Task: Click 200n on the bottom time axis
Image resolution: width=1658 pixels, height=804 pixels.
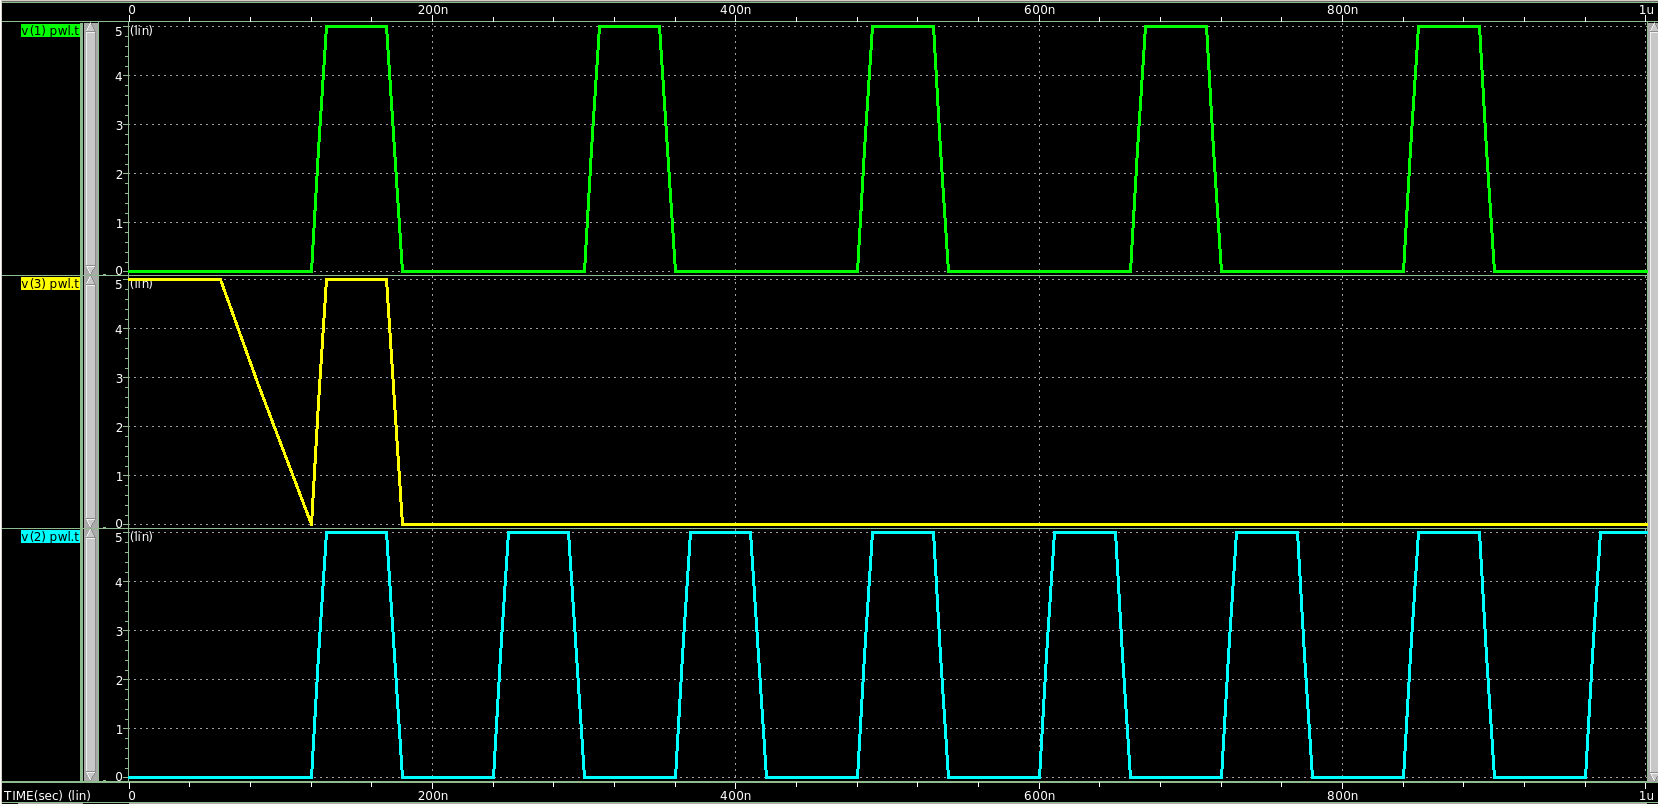Action: (432, 796)
